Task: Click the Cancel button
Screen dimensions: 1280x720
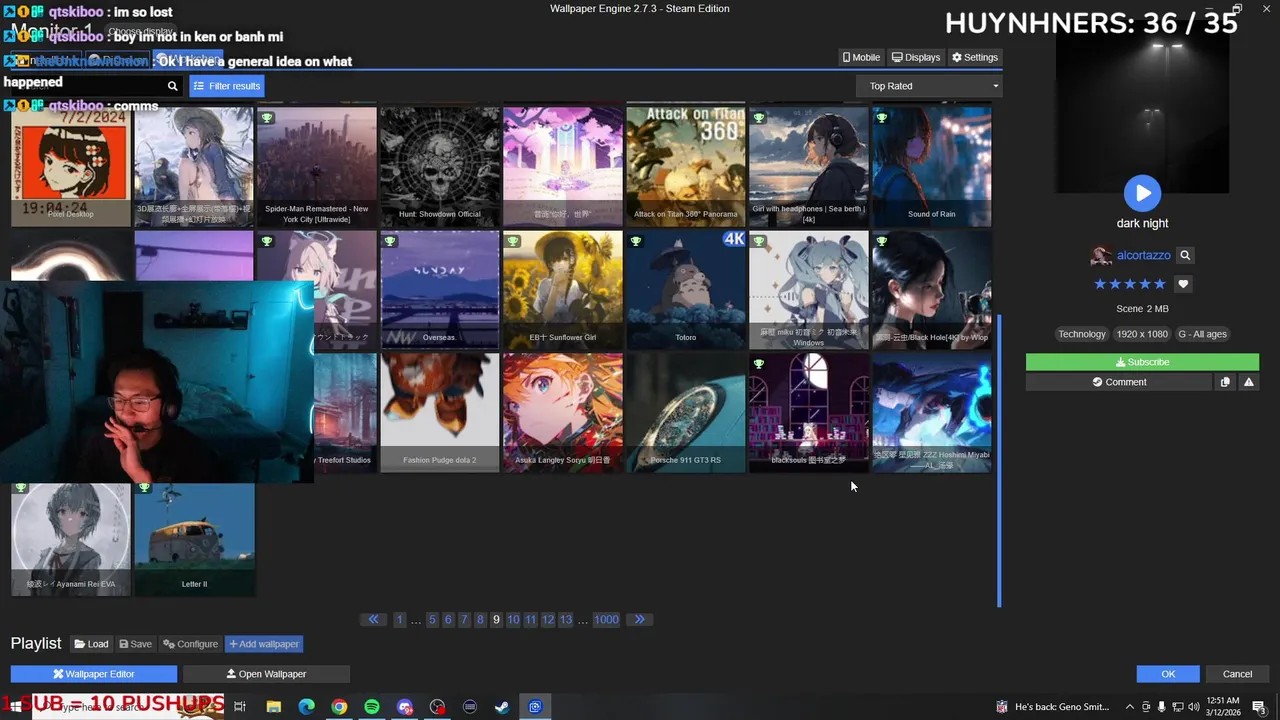Action: point(1237,674)
